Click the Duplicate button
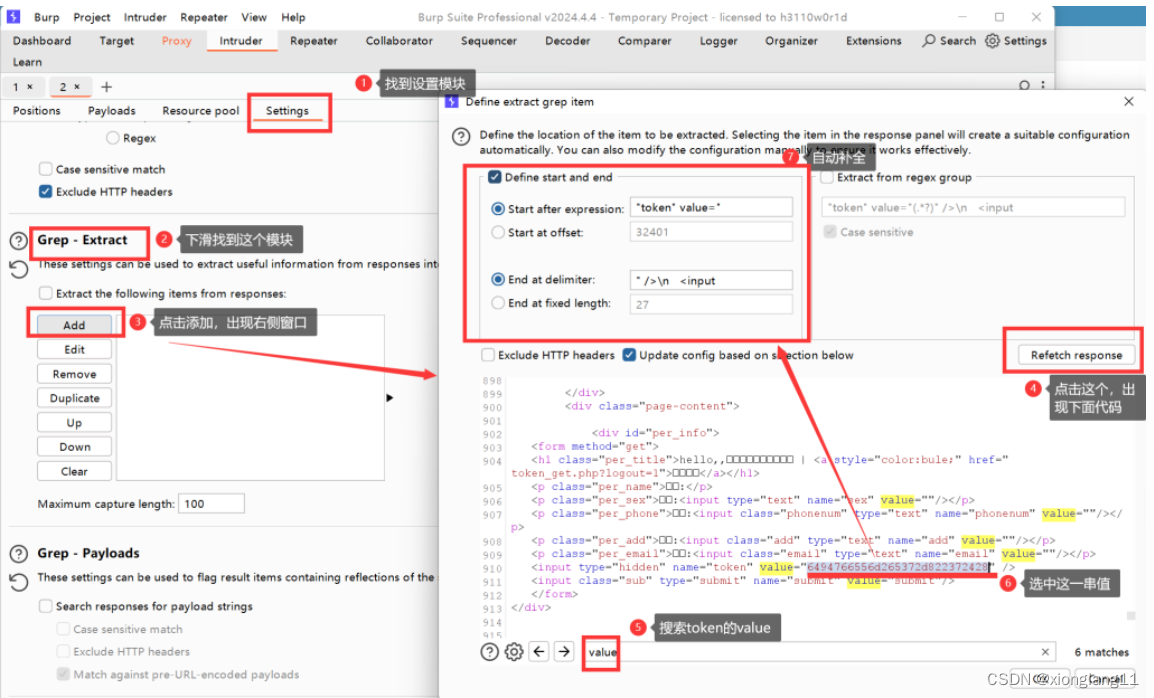Viewport: 1154px width, 698px height. [74, 398]
